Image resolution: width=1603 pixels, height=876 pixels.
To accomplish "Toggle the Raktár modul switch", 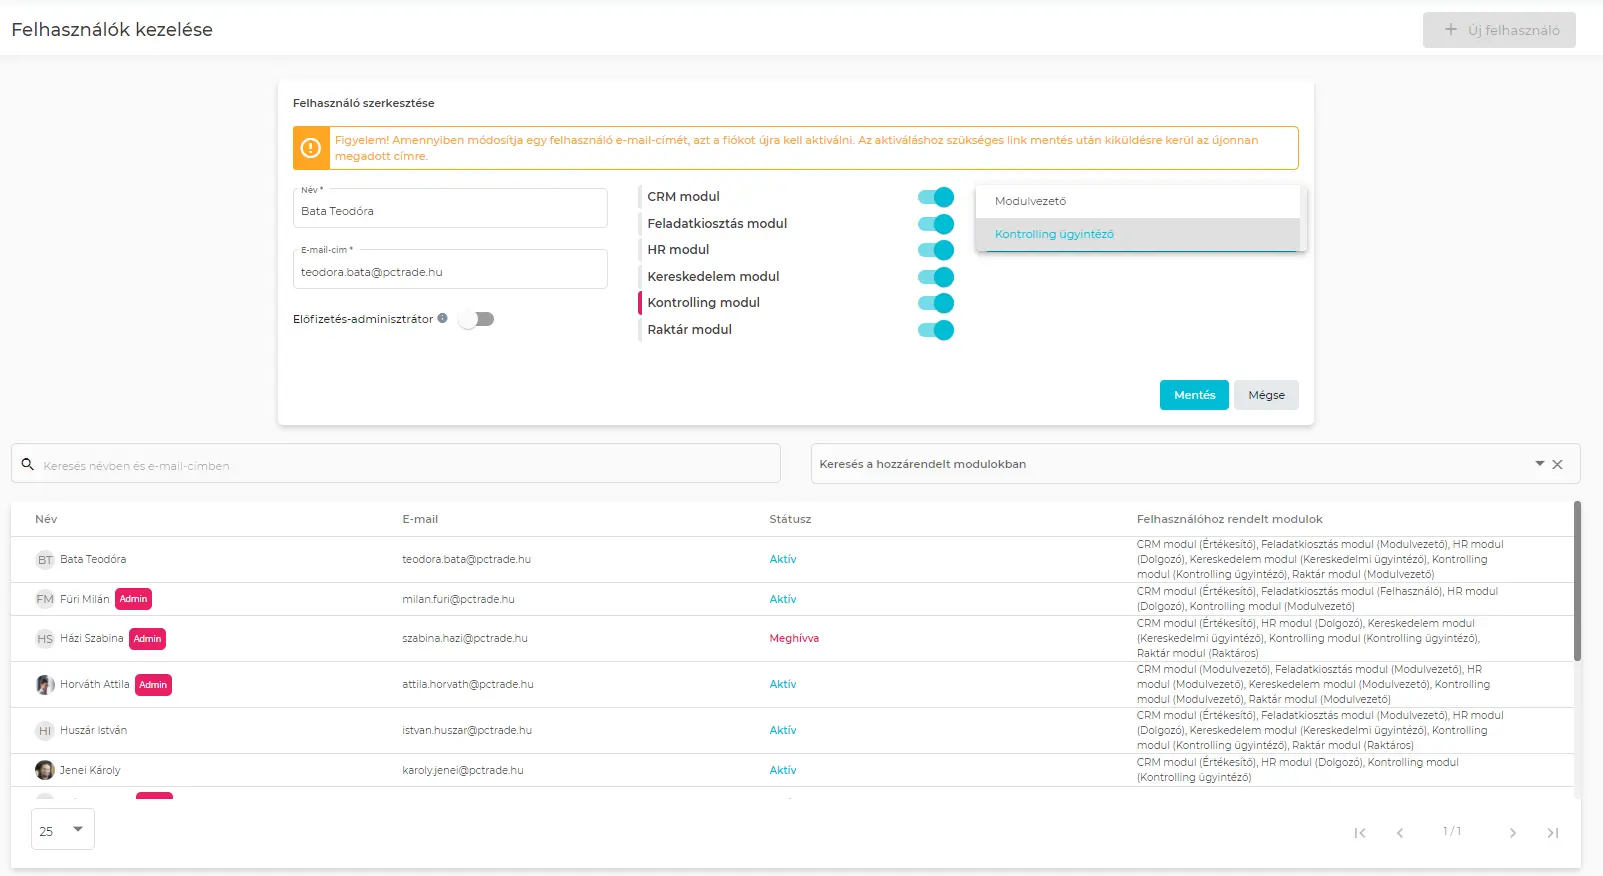I will coord(936,330).
